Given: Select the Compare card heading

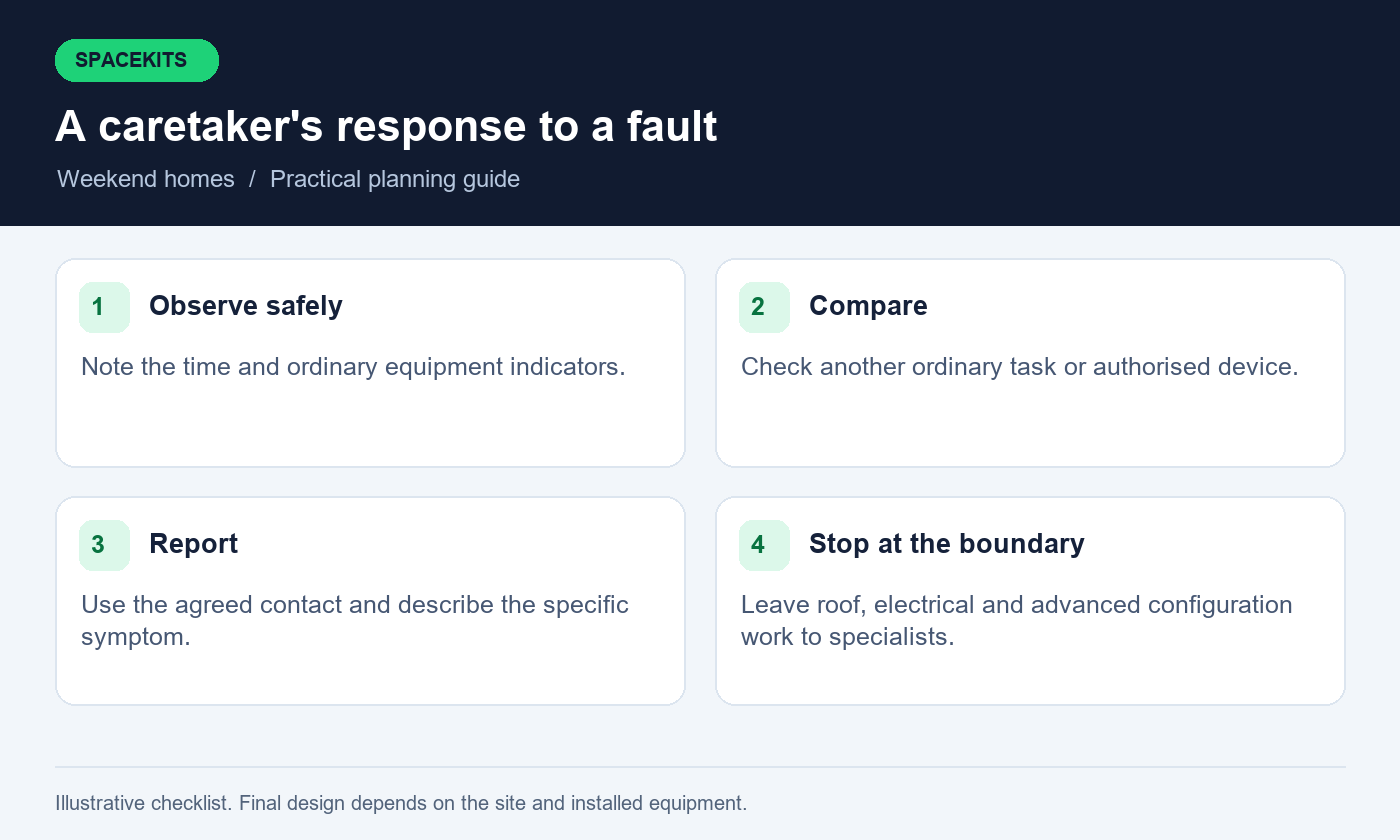Looking at the screenshot, I should coord(868,306).
